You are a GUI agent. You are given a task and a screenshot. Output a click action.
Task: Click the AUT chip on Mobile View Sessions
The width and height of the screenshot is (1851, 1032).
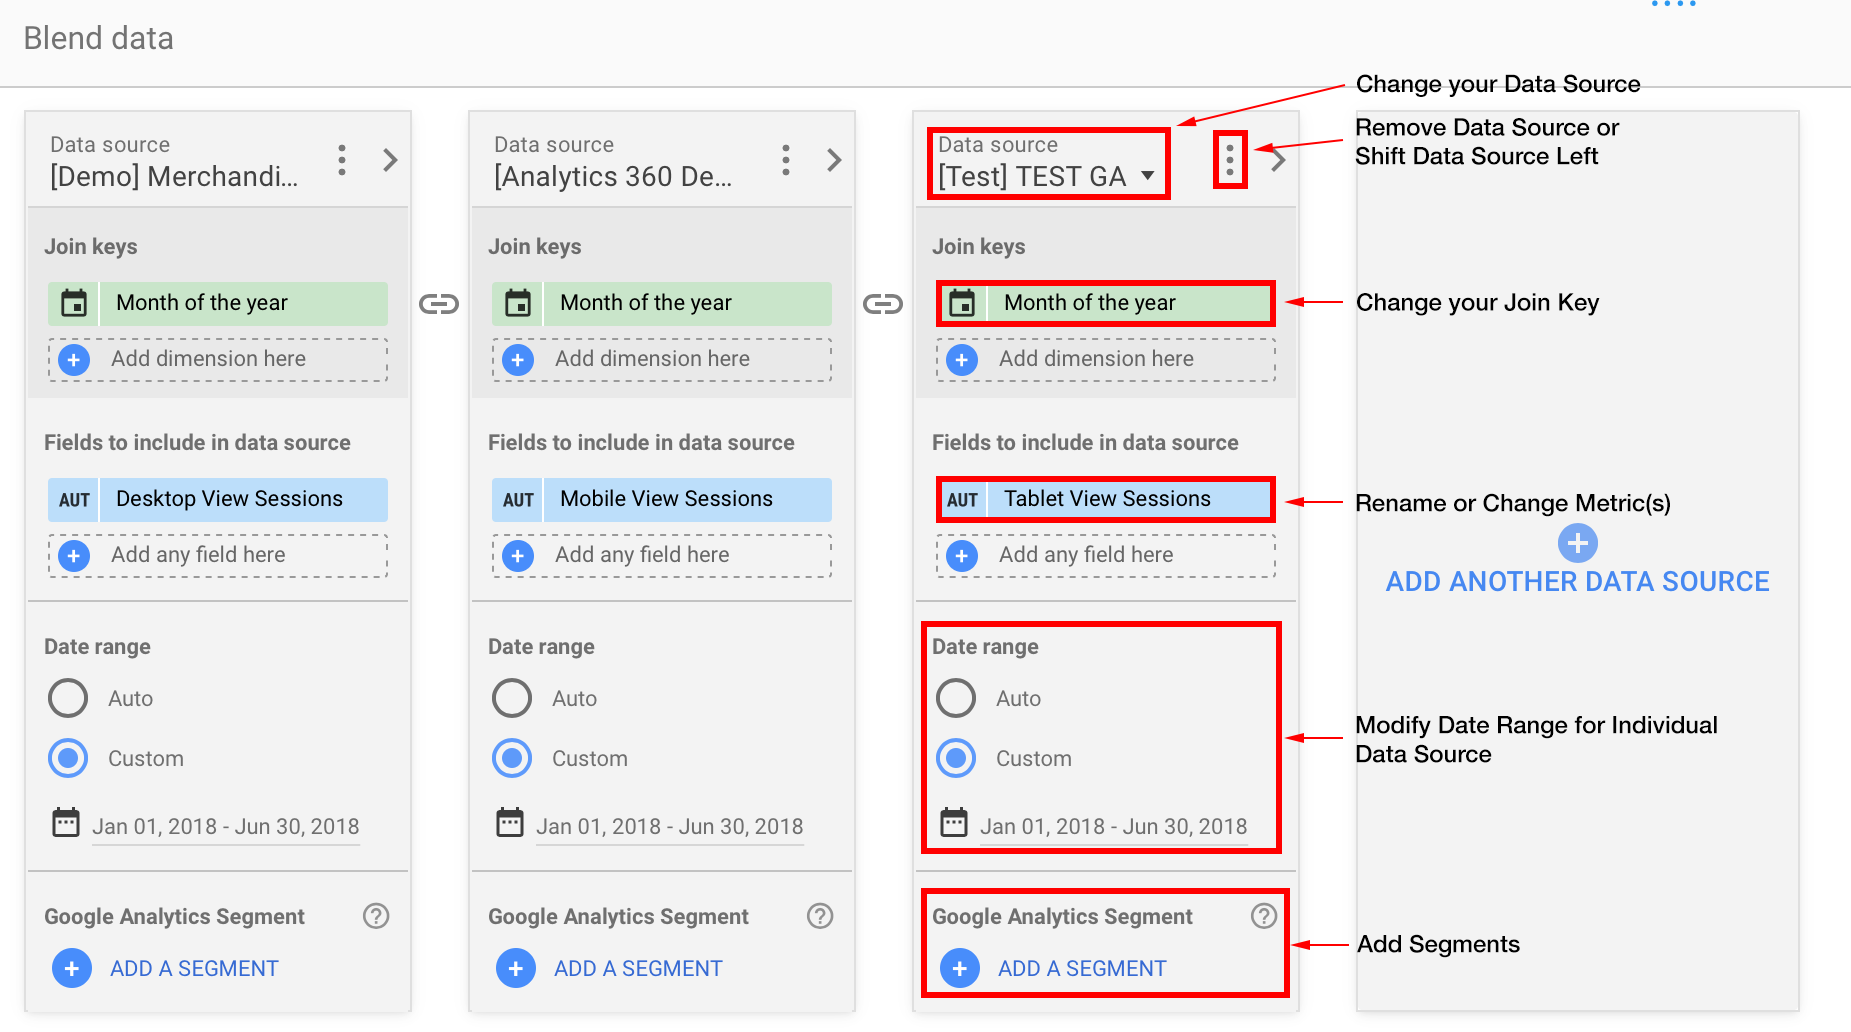pos(516,499)
